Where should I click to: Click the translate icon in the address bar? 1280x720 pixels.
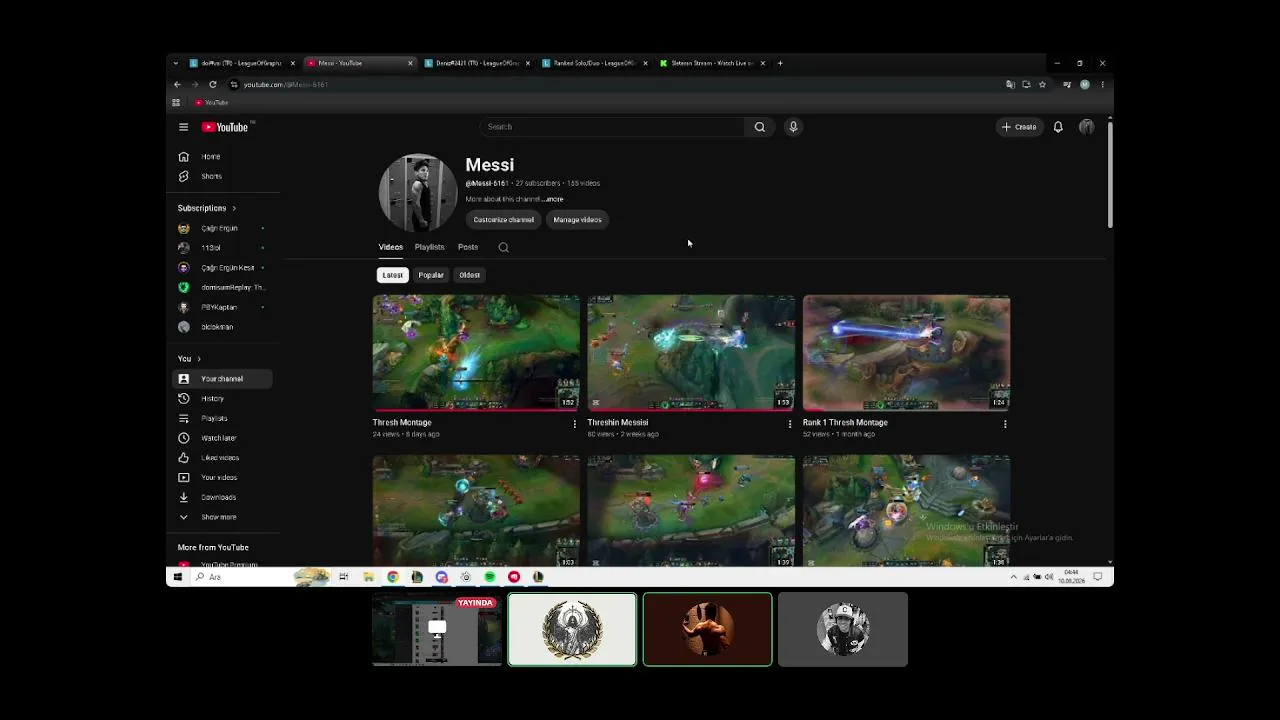[1010, 85]
